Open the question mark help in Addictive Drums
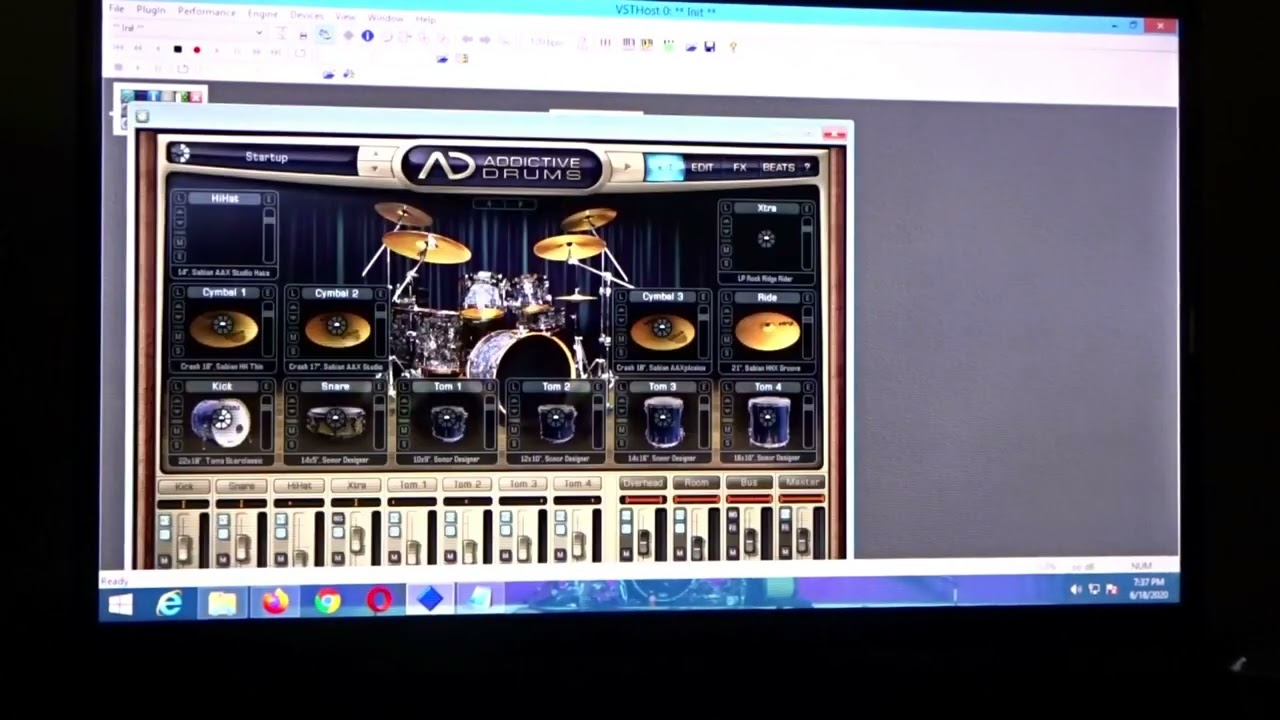The height and width of the screenshot is (720, 1280). (x=807, y=167)
